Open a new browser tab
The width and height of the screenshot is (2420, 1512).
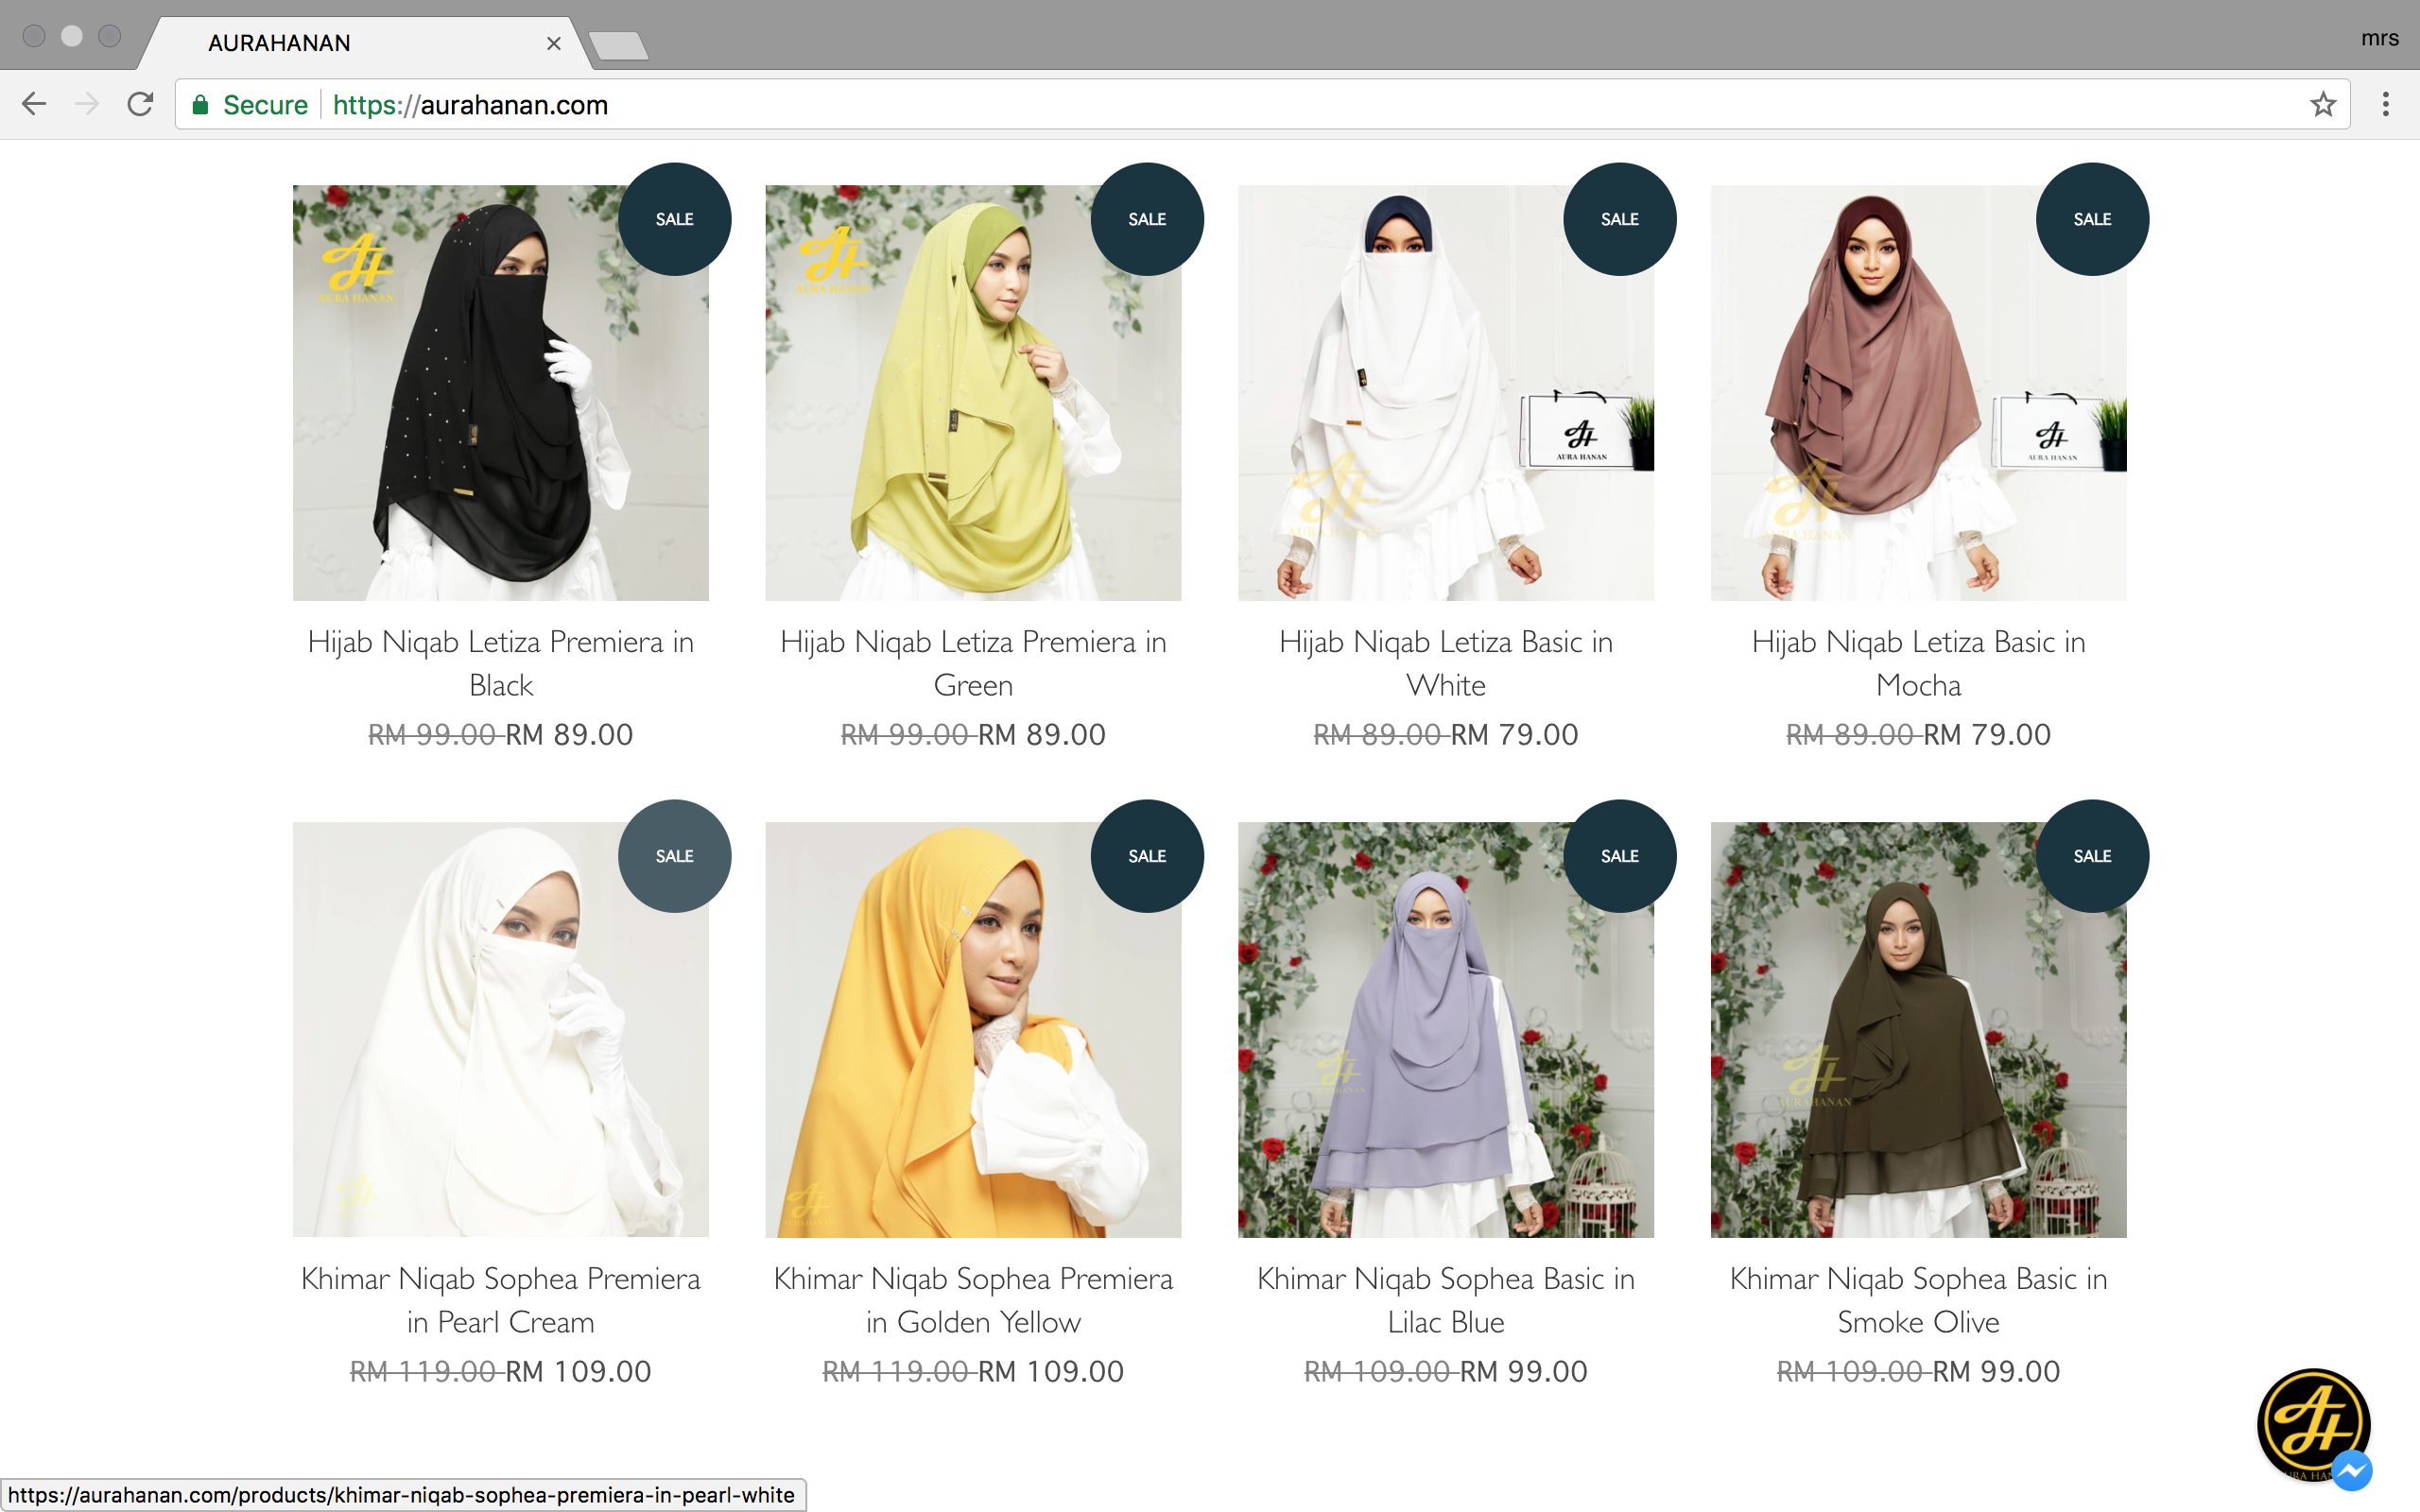coord(618,45)
